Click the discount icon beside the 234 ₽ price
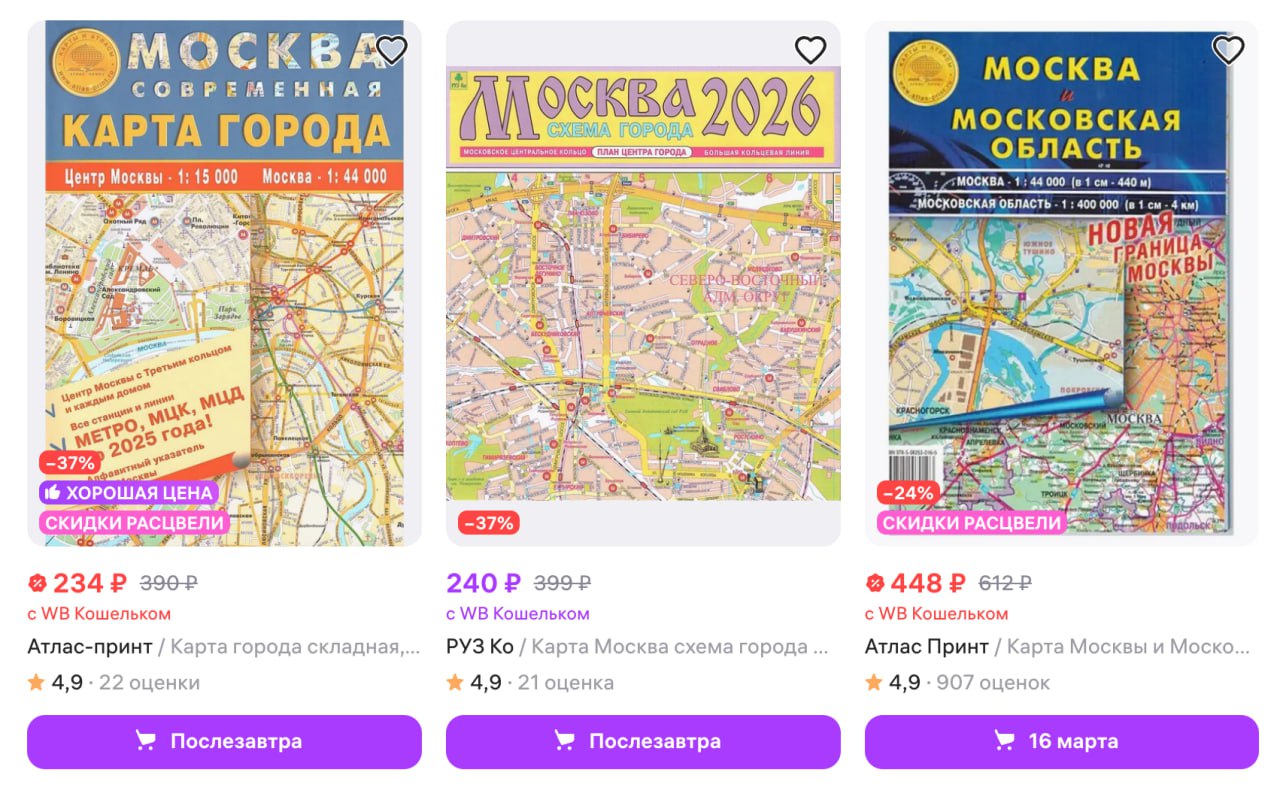The image size is (1280, 797). tap(37, 583)
